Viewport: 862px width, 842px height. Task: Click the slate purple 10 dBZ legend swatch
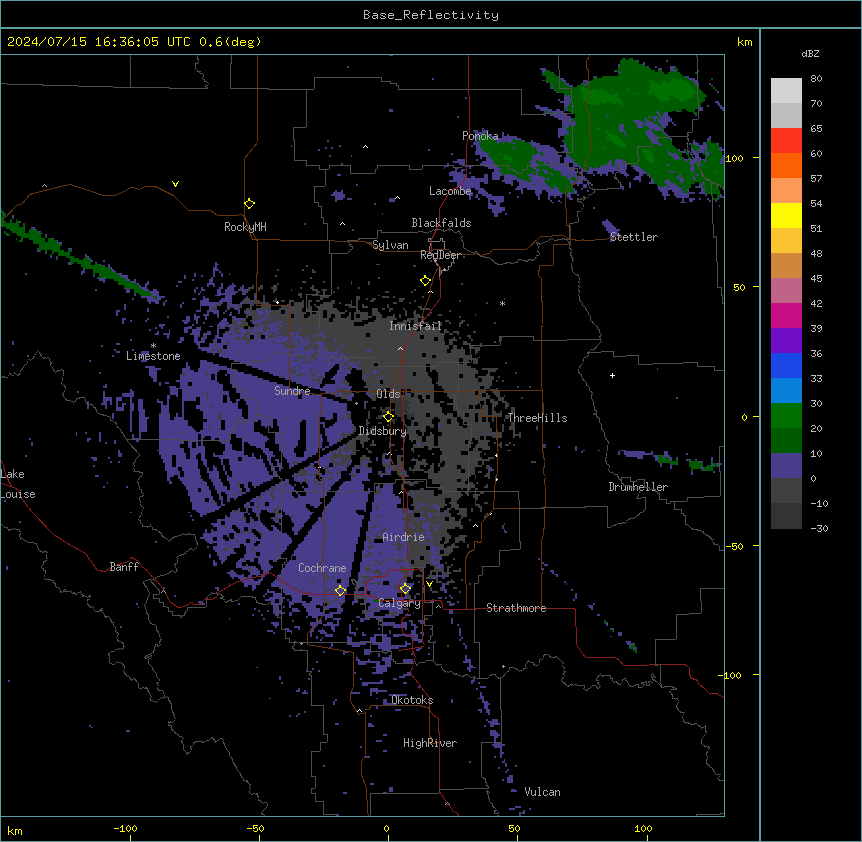pos(786,466)
